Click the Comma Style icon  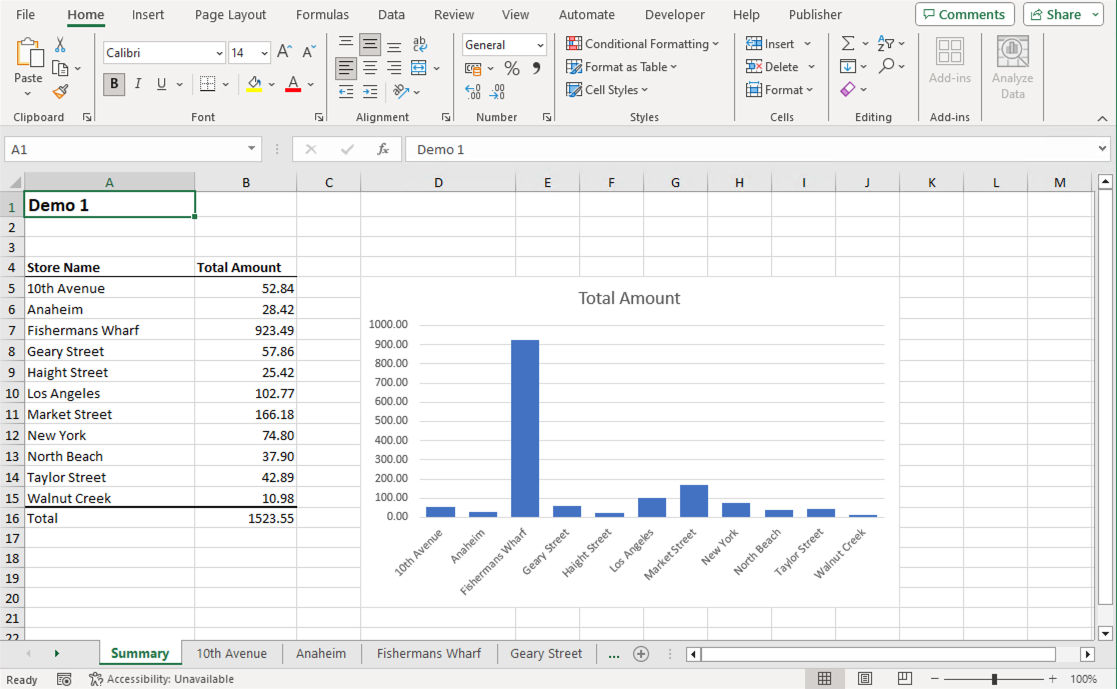pos(537,68)
